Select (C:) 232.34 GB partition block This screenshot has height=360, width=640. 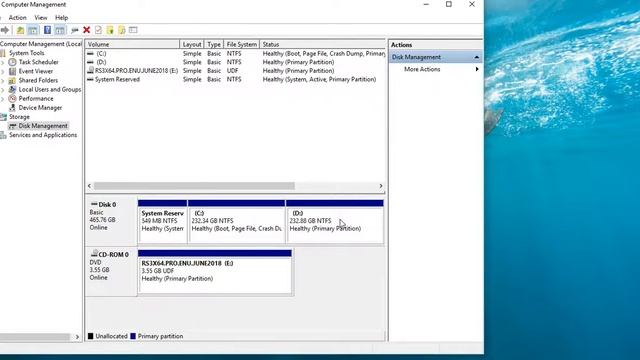(236, 222)
